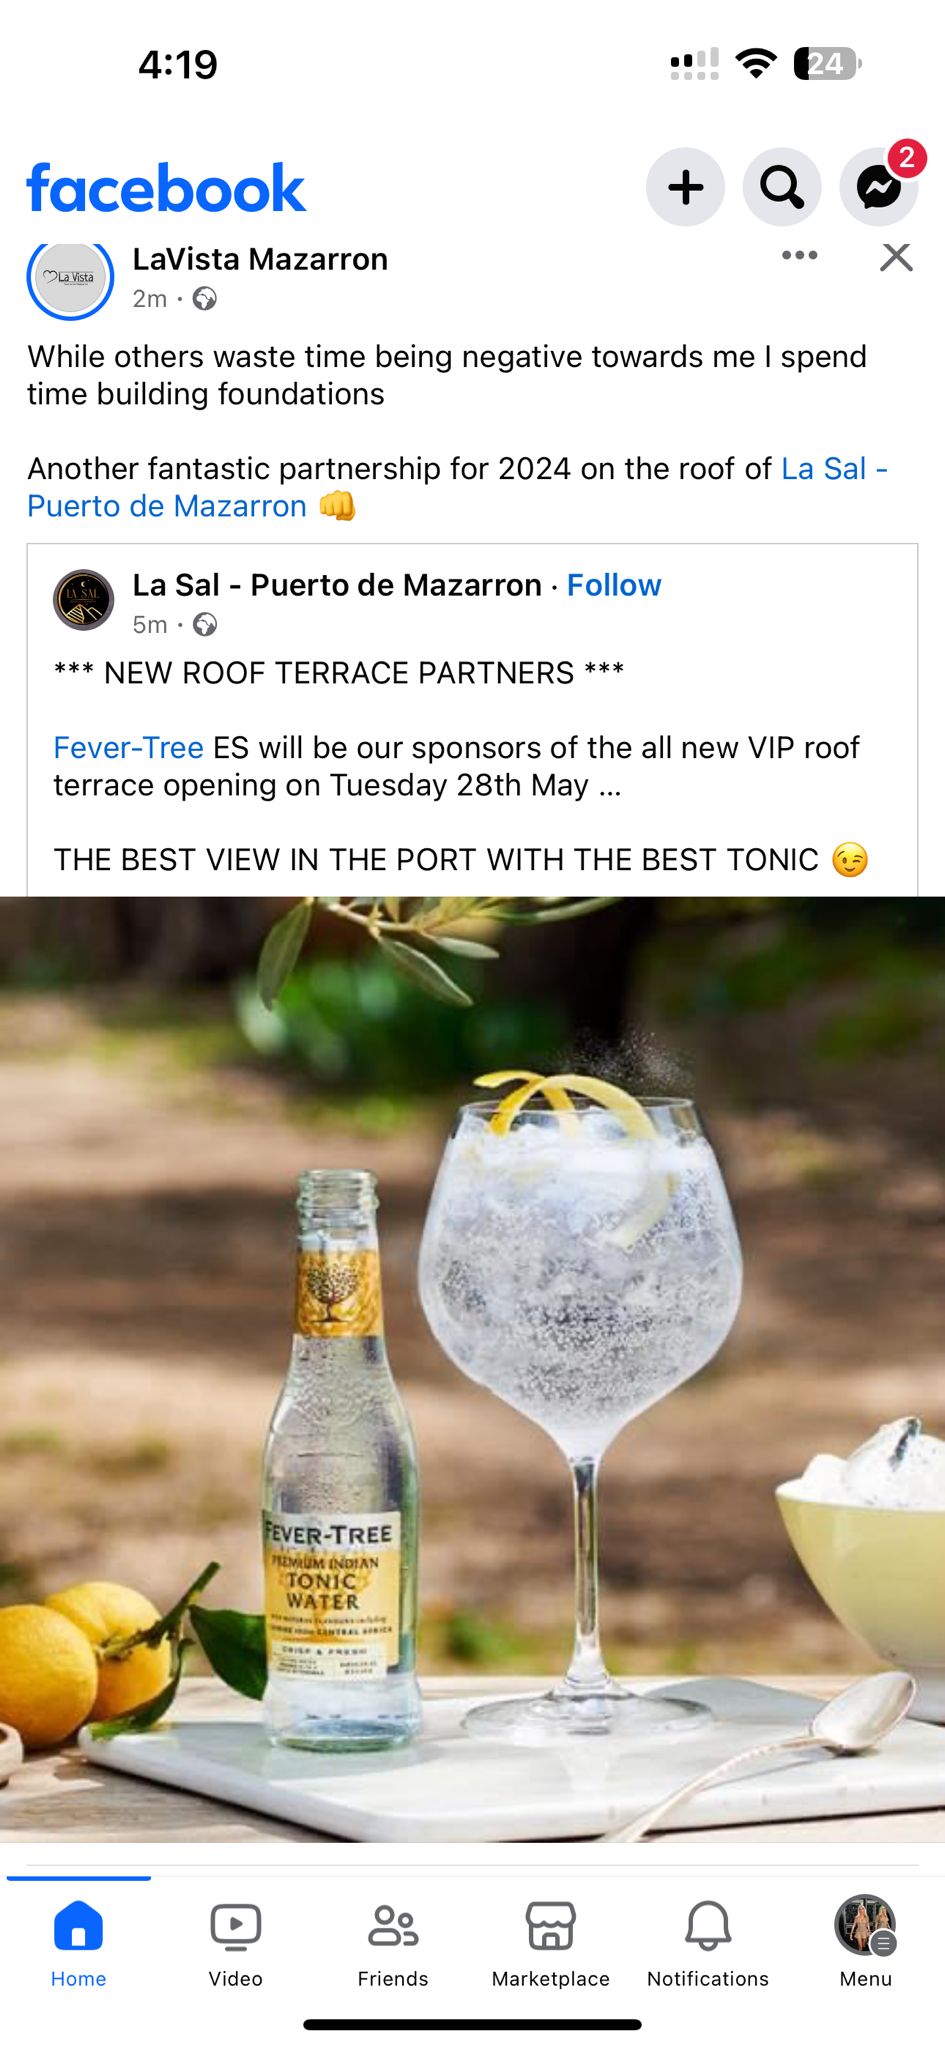Viewport: 945px width, 2048px height.
Task: Open LaVista Mazarron profile picture
Action: tap(70, 277)
